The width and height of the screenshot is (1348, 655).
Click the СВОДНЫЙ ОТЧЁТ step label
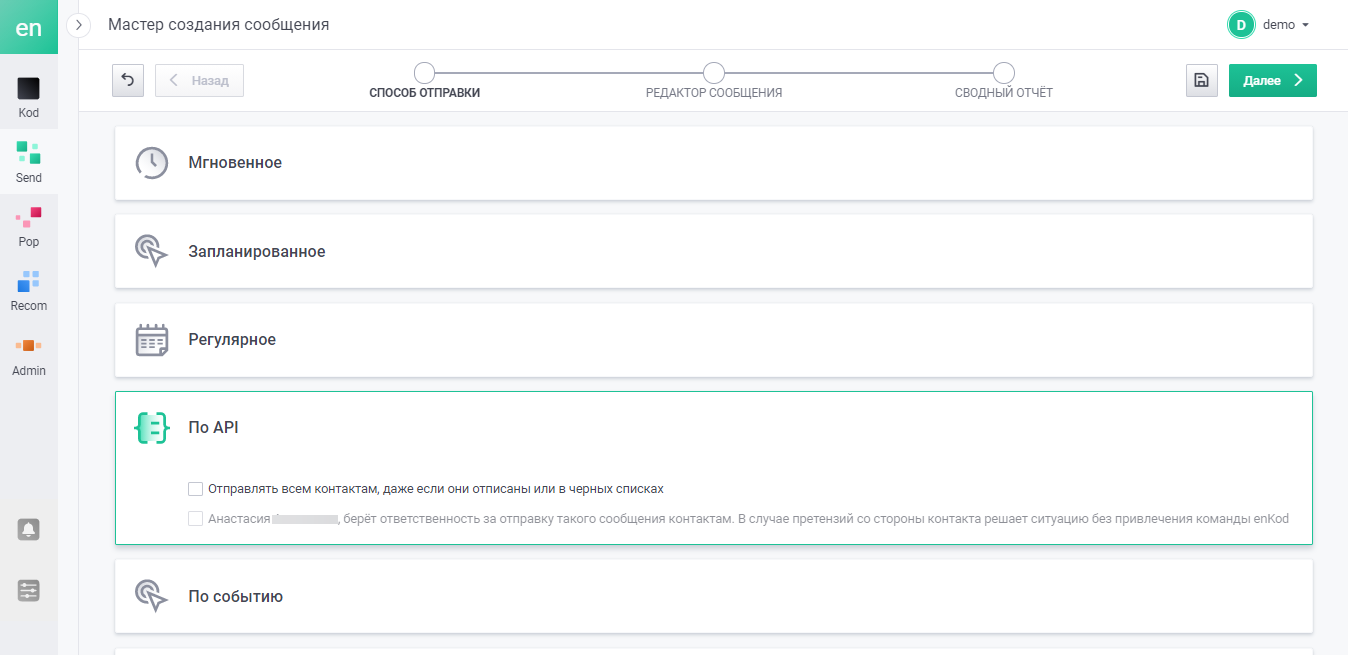[1004, 93]
